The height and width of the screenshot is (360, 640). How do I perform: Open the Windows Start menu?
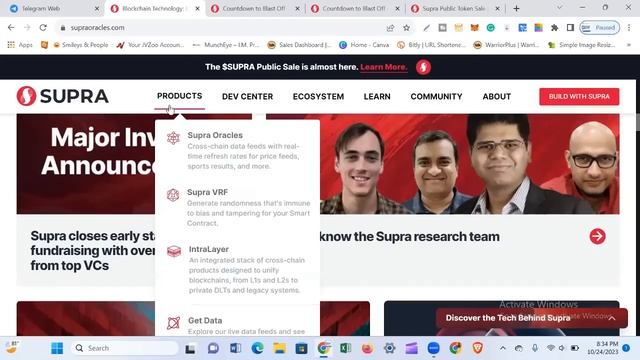point(57,348)
